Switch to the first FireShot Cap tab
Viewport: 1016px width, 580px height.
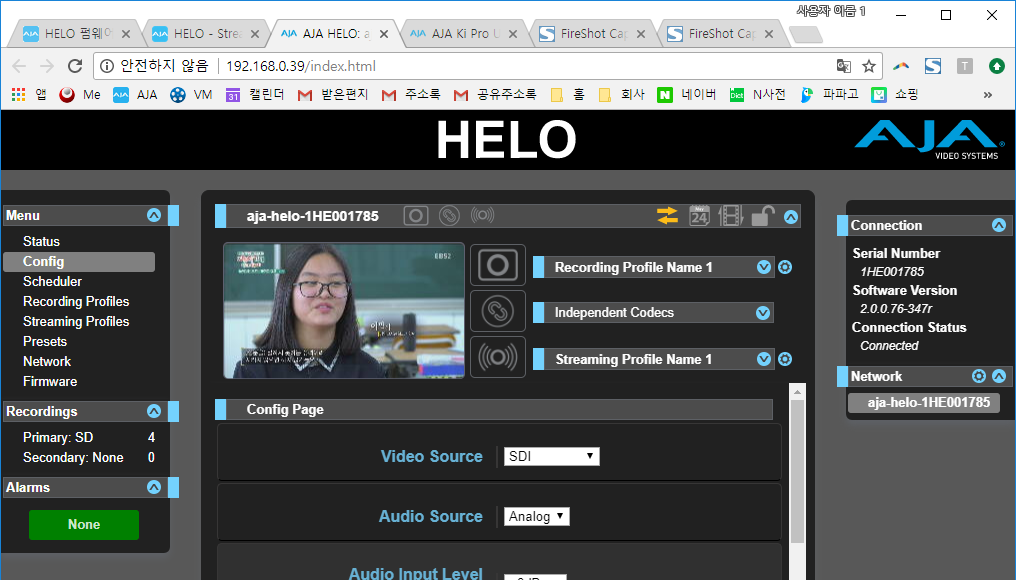click(x=592, y=34)
